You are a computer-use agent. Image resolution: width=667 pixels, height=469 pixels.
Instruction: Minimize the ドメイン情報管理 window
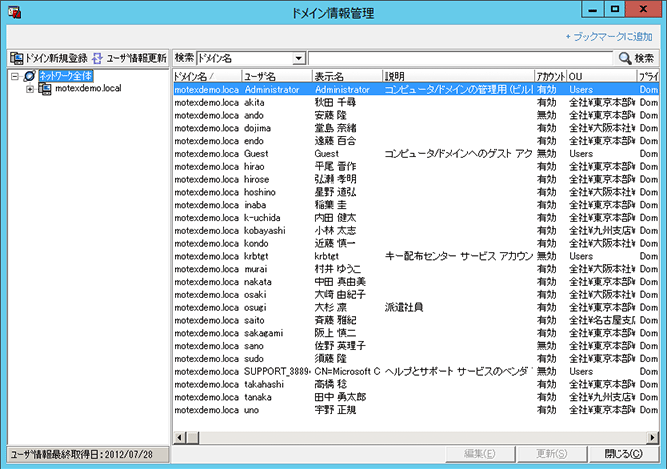pyautogui.click(x=593, y=9)
